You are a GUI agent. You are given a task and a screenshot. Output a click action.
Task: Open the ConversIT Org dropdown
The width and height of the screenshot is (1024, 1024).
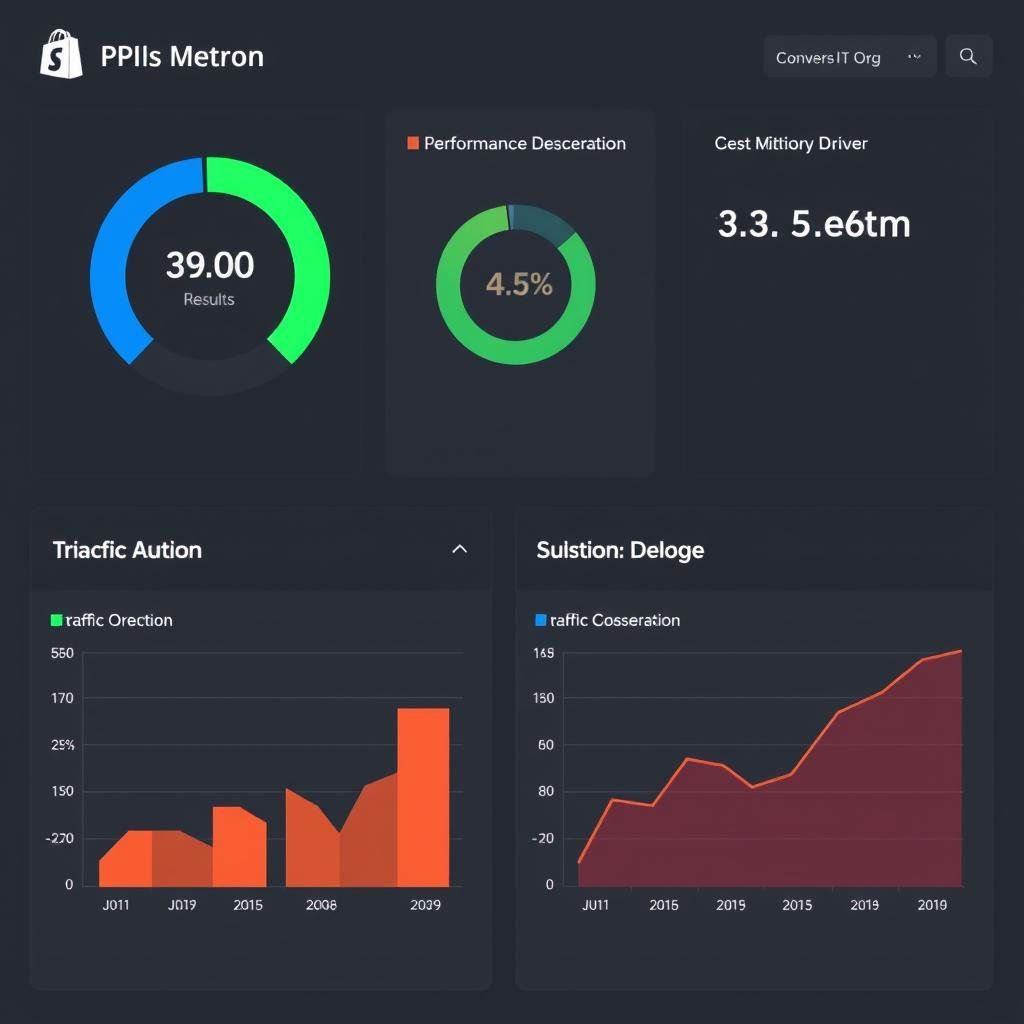828,57
